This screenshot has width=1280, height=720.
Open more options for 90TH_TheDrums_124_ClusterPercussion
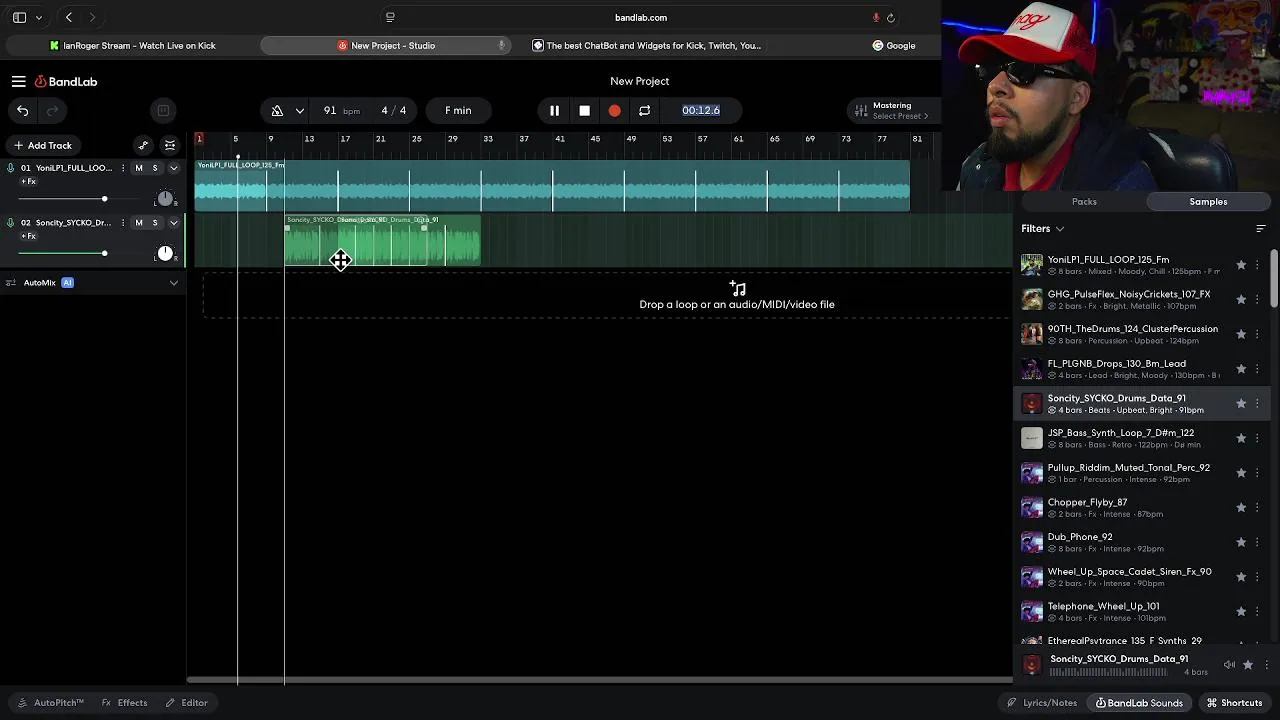click(1257, 335)
